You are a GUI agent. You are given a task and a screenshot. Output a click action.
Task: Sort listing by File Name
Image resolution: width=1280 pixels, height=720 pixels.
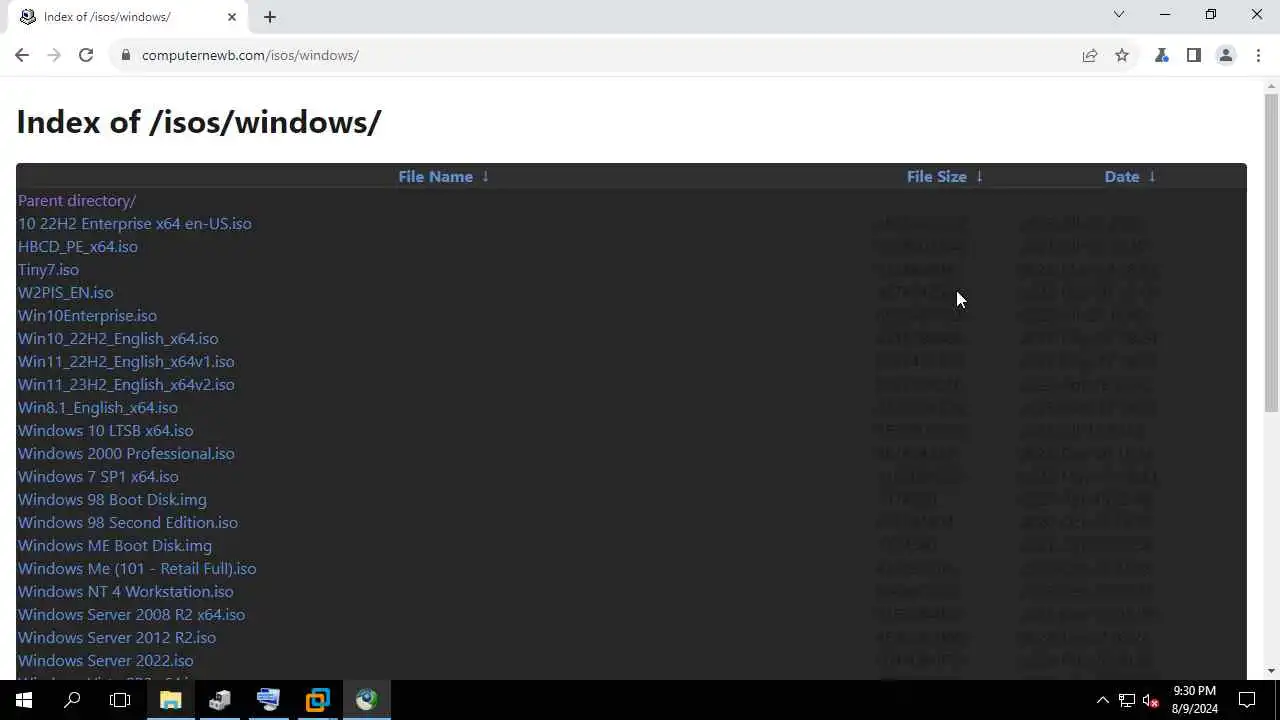point(435,176)
